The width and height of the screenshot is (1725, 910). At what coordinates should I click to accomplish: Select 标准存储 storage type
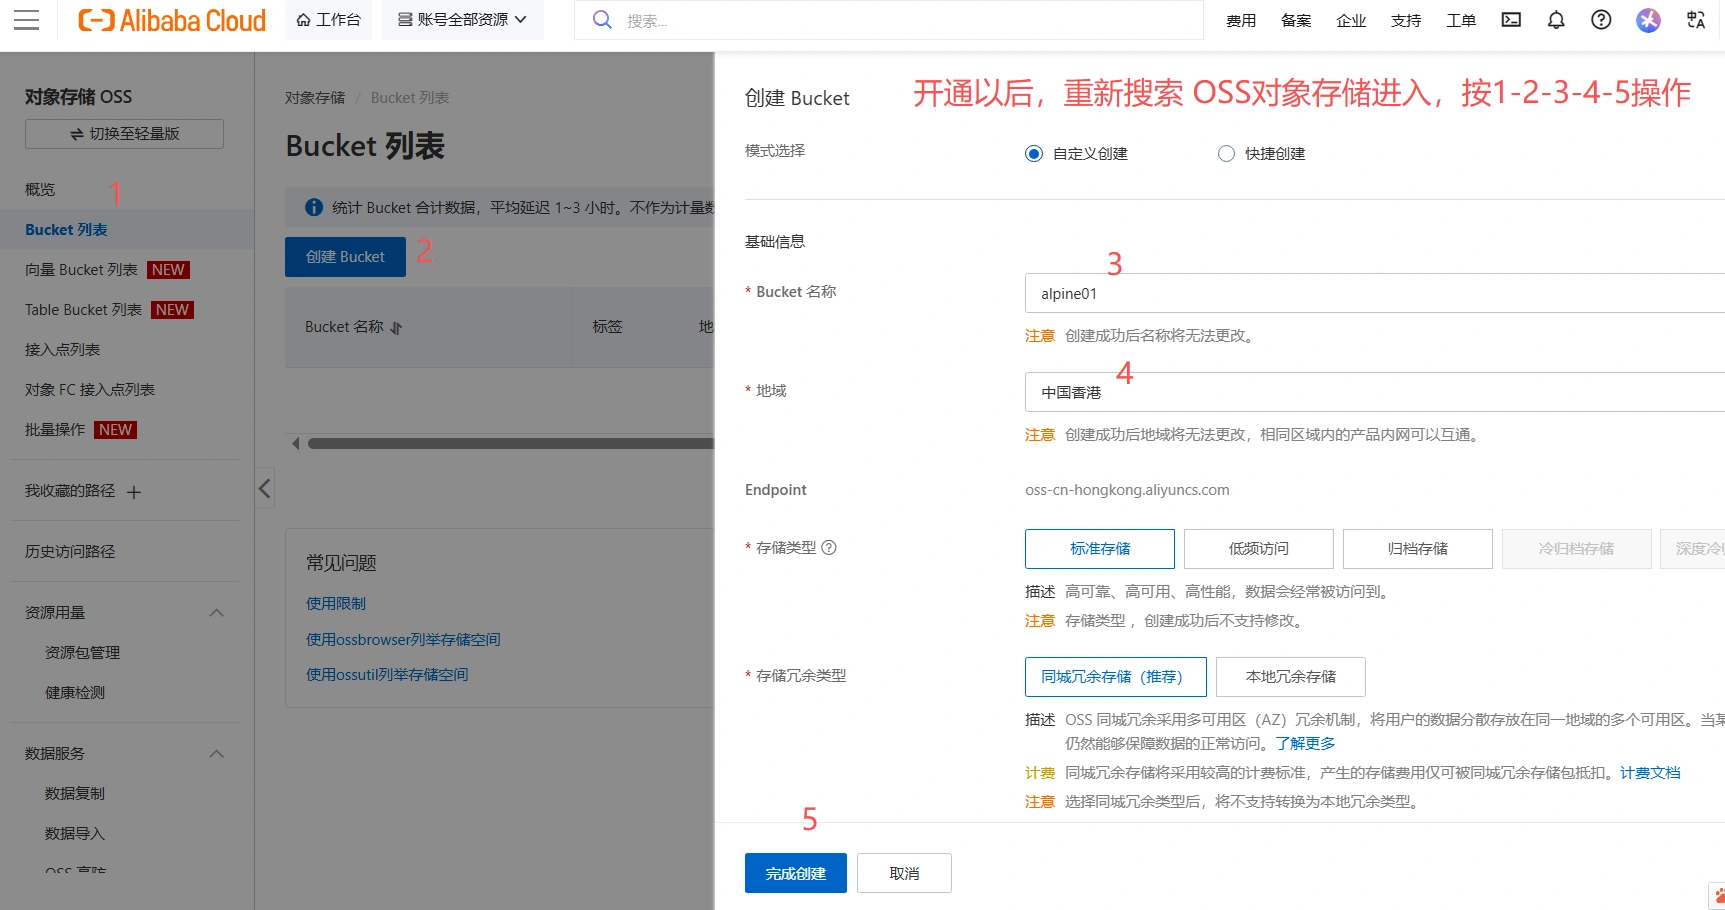click(1100, 549)
